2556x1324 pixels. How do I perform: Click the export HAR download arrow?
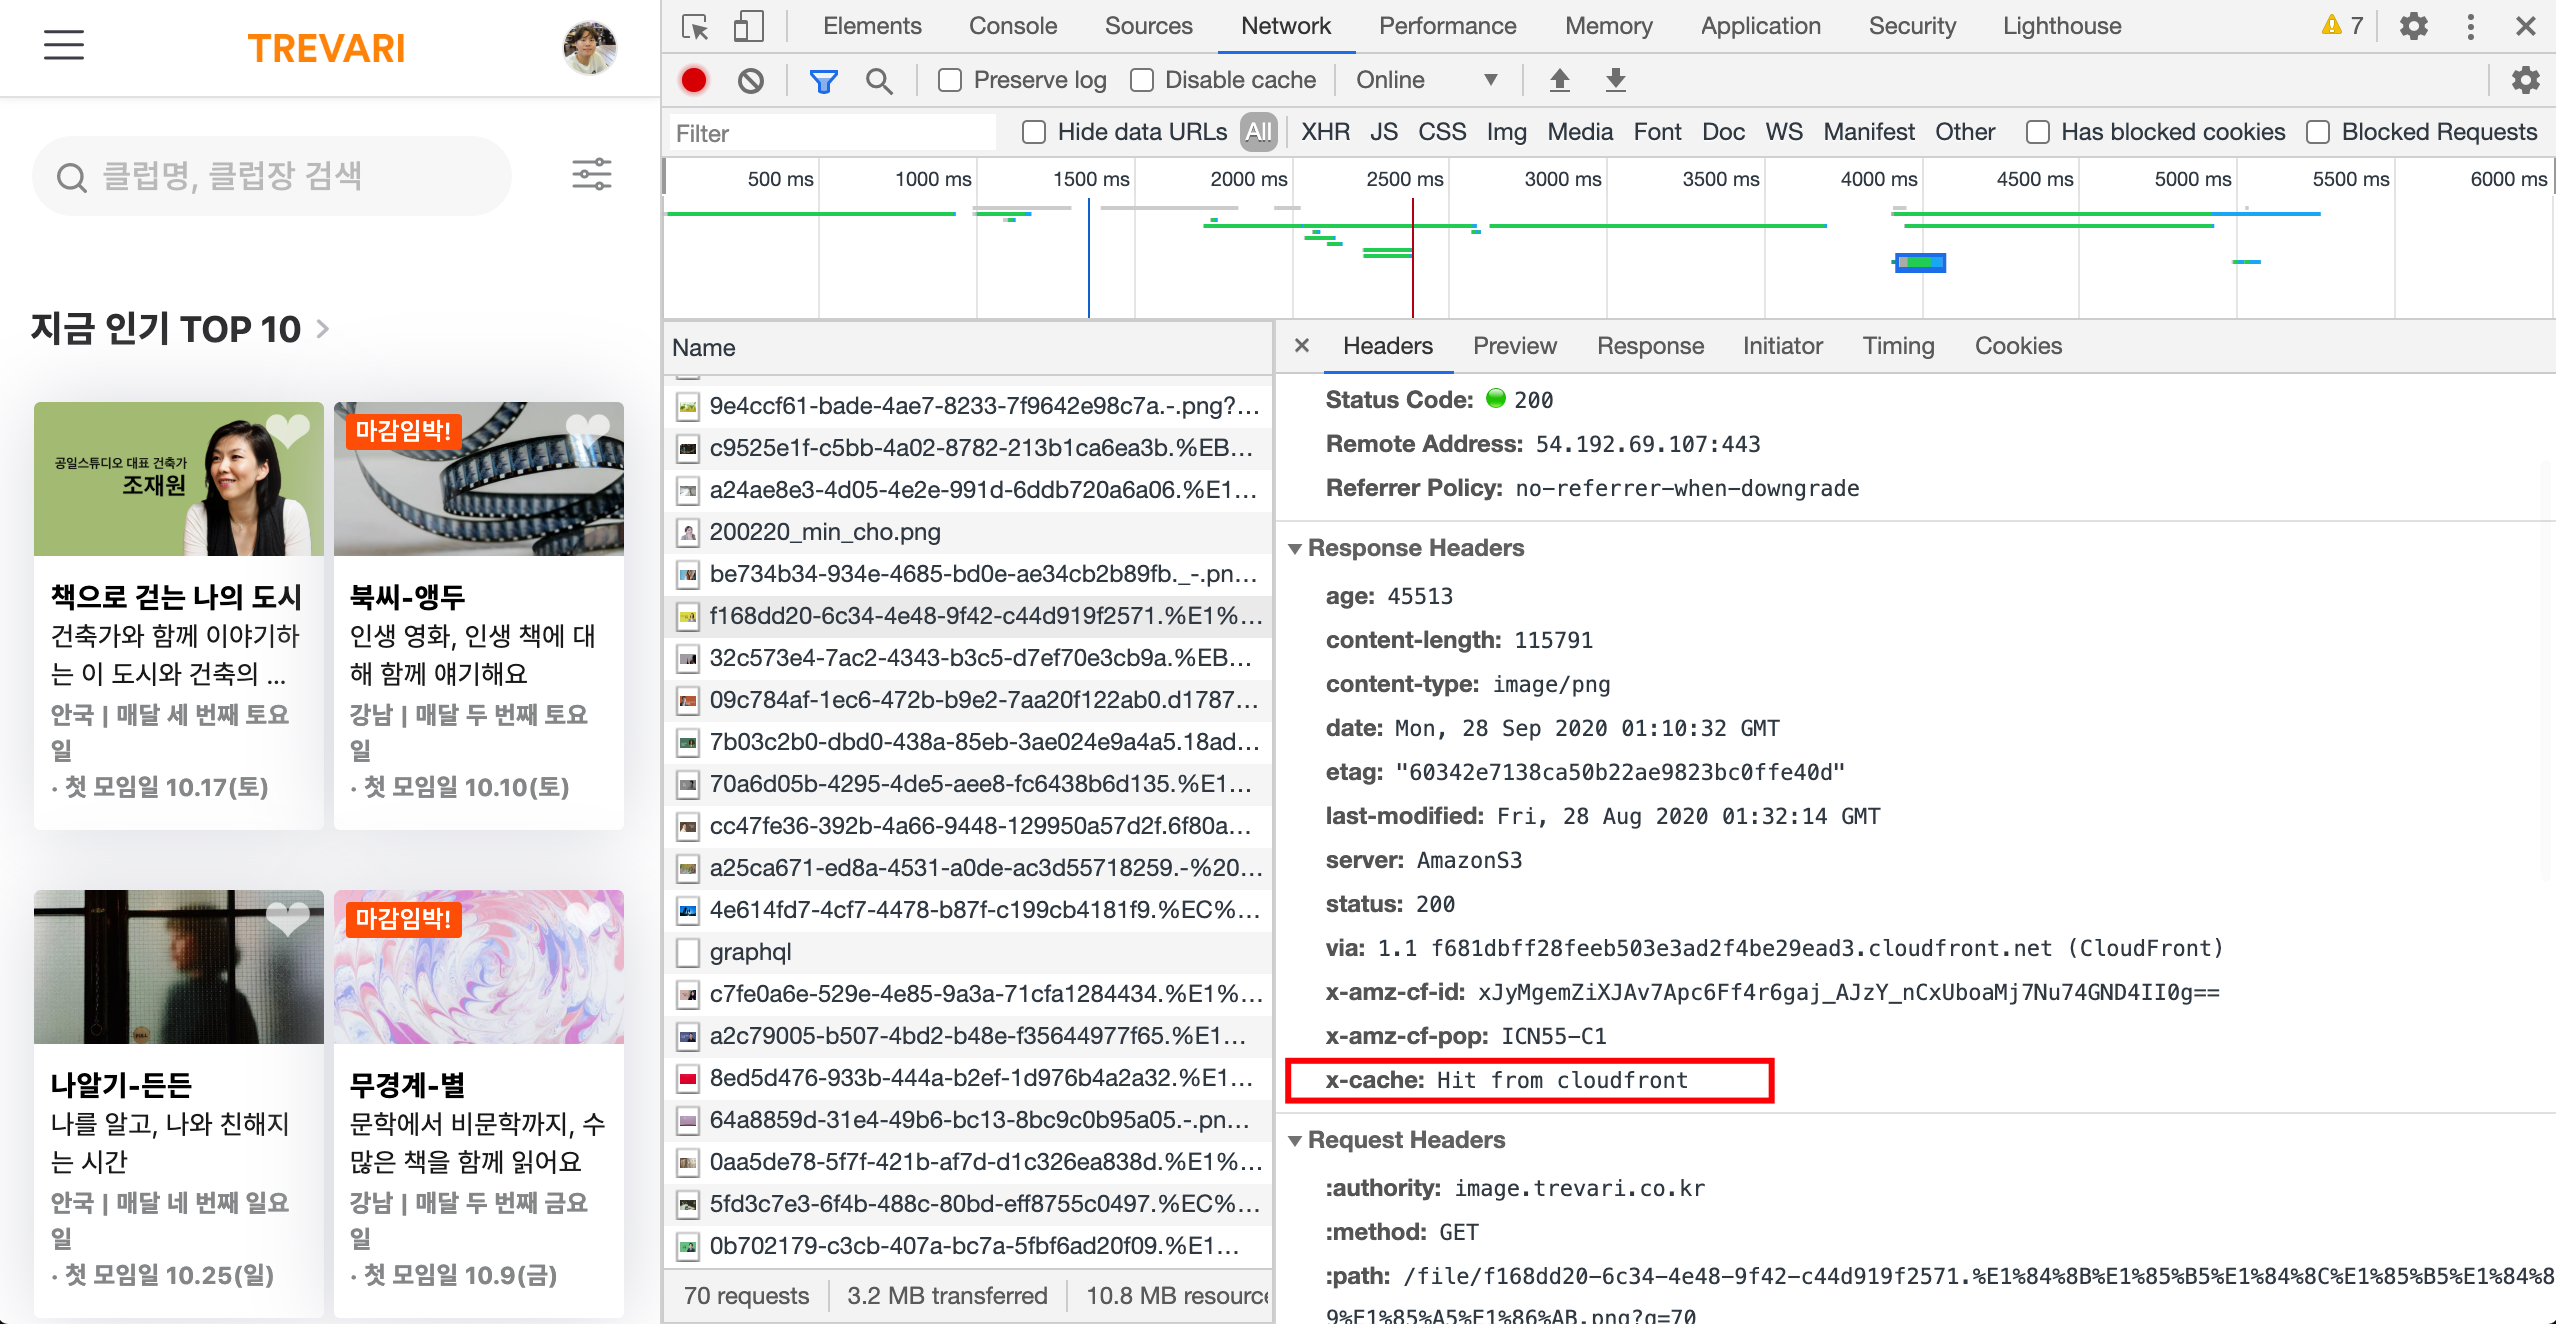[x=1615, y=80]
